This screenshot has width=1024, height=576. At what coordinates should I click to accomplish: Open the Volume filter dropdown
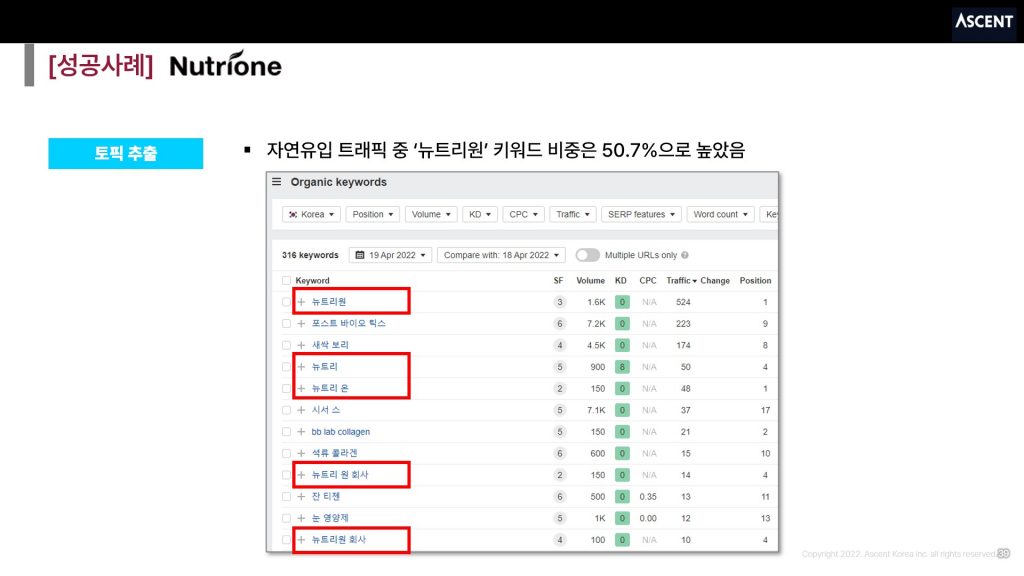[431, 214]
